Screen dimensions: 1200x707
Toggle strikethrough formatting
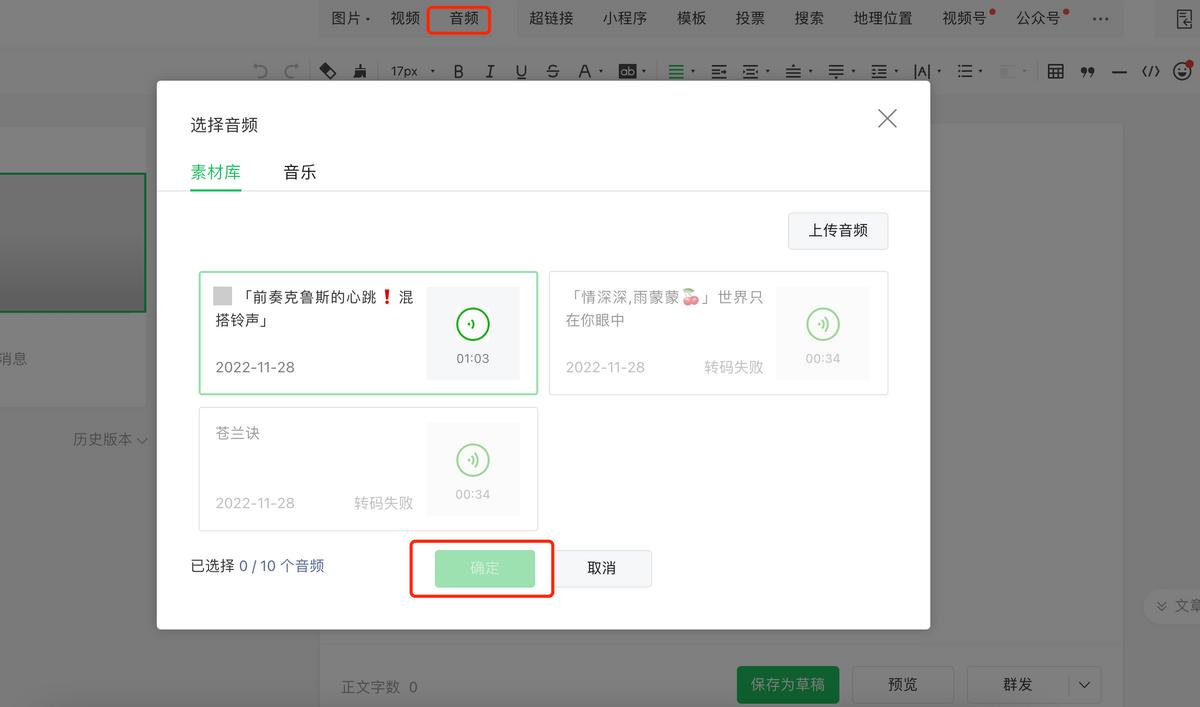click(550, 70)
